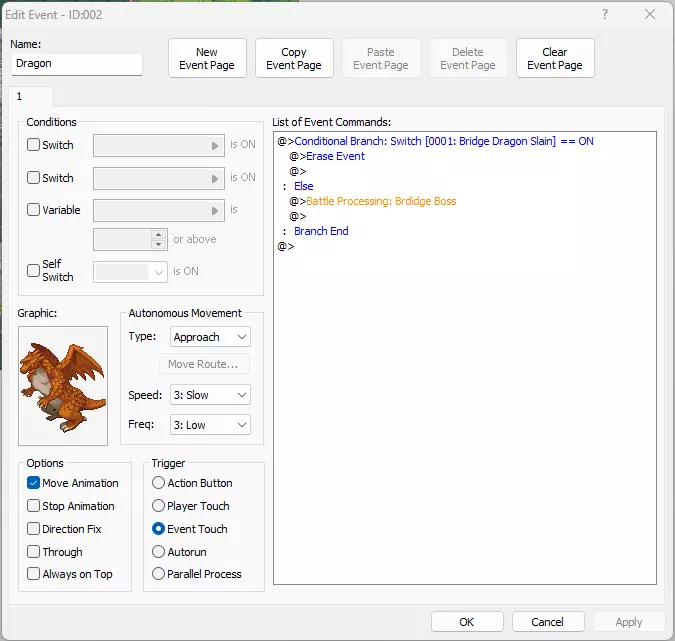Viewport: 675px width, 641px height.
Task: Click the Name field containing Dragon
Action: 77,64
